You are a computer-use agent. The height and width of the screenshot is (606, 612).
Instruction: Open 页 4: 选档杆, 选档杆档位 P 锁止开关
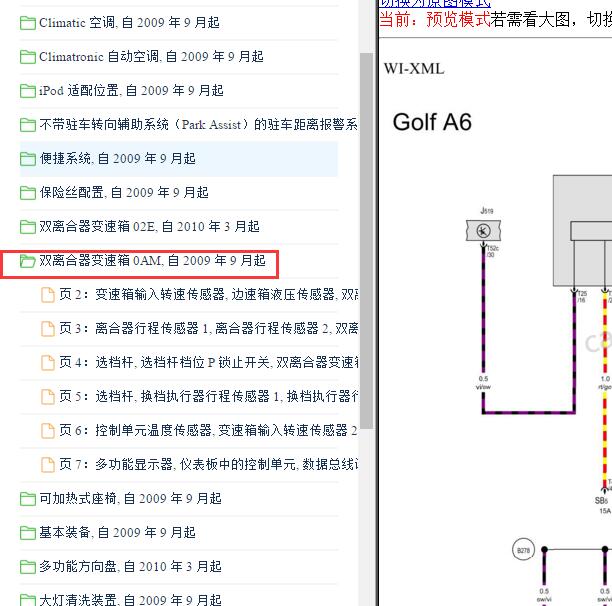click(x=208, y=363)
